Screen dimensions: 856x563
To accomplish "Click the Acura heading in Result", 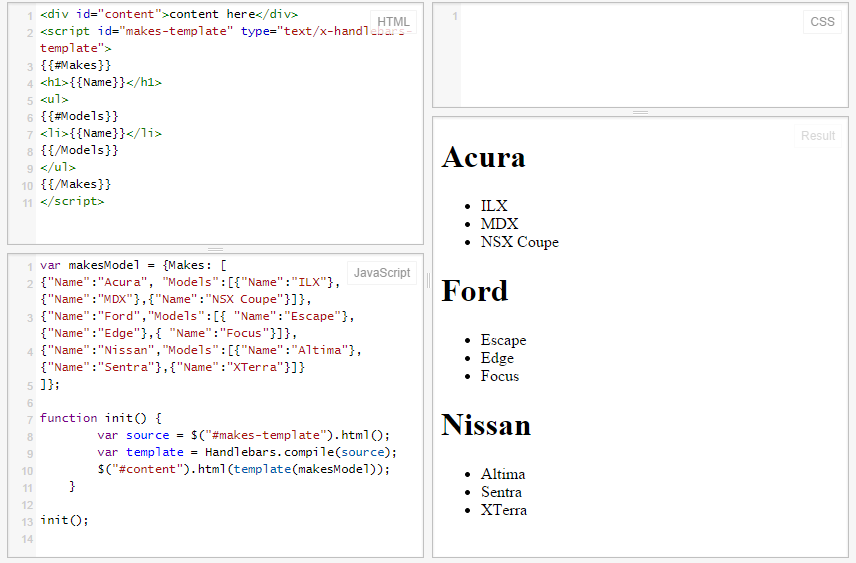I will coord(483,157).
